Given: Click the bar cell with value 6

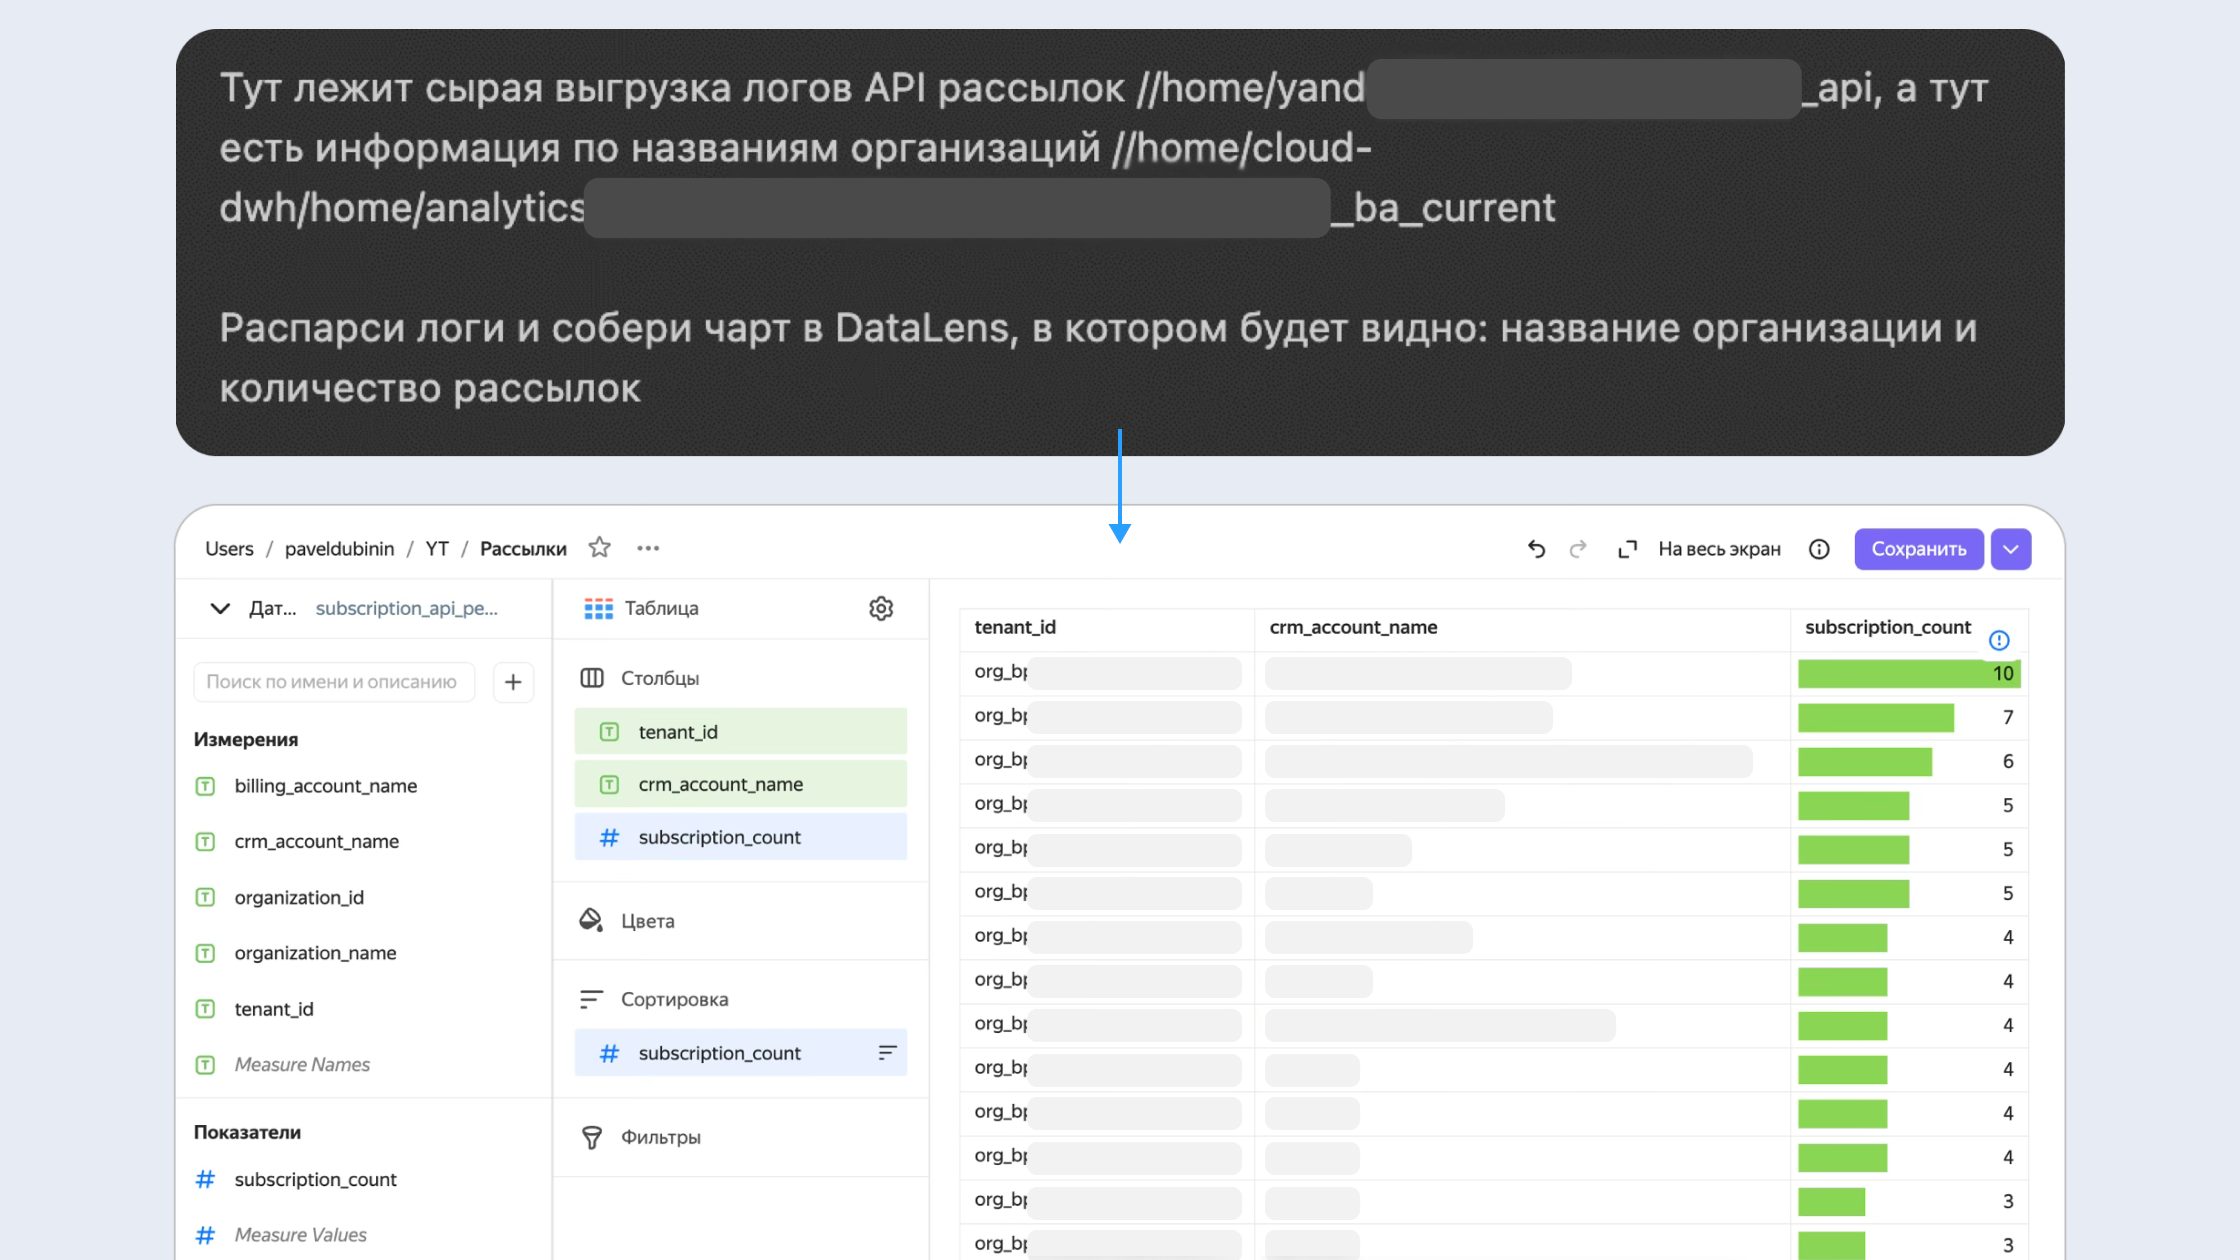Looking at the screenshot, I should tap(1909, 762).
